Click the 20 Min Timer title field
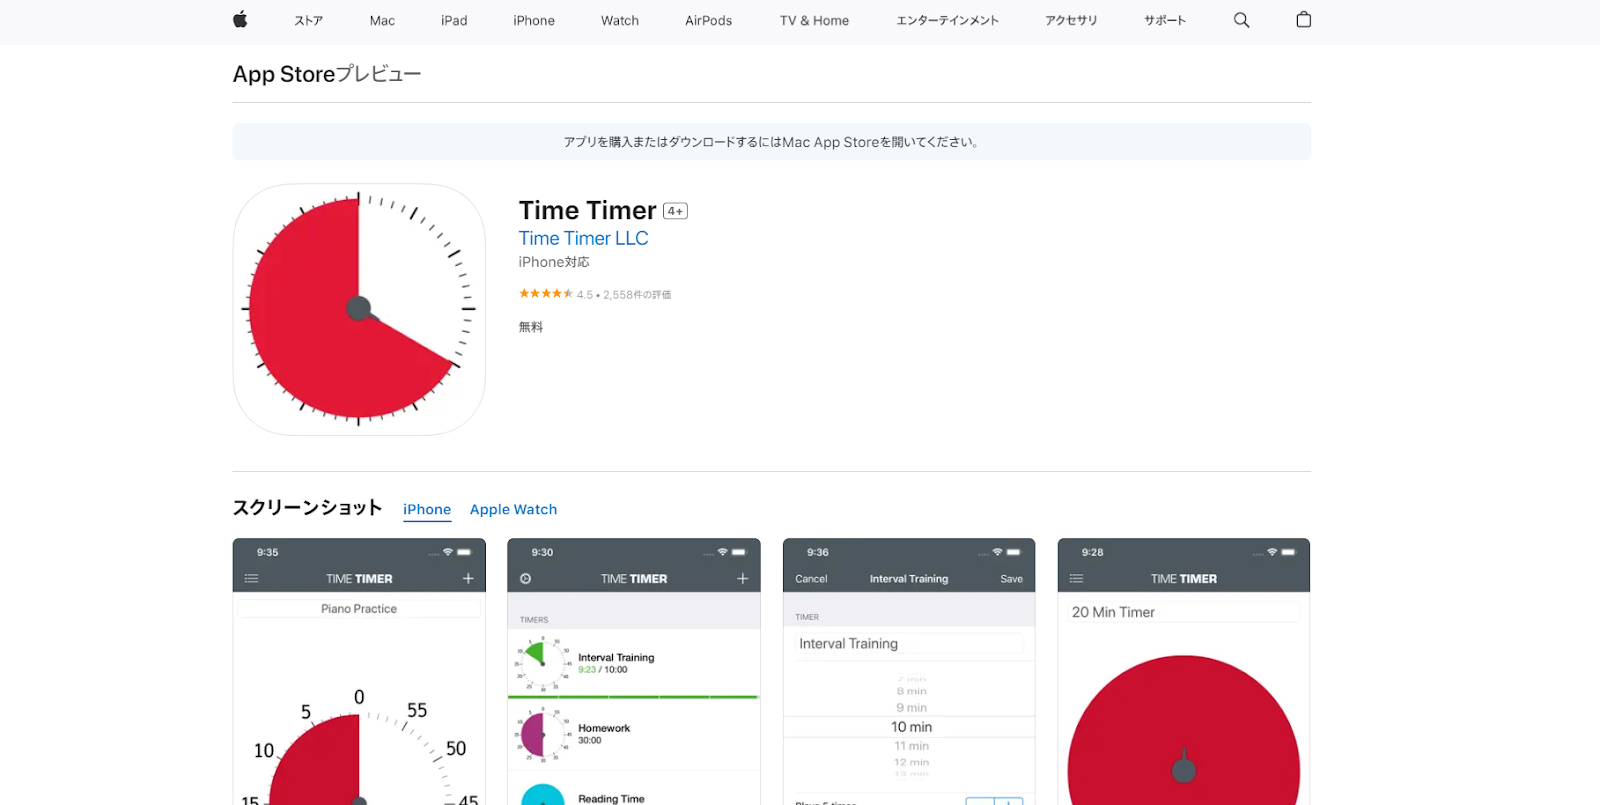The width and height of the screenshot is (1600, 805). coord(1184,612)
